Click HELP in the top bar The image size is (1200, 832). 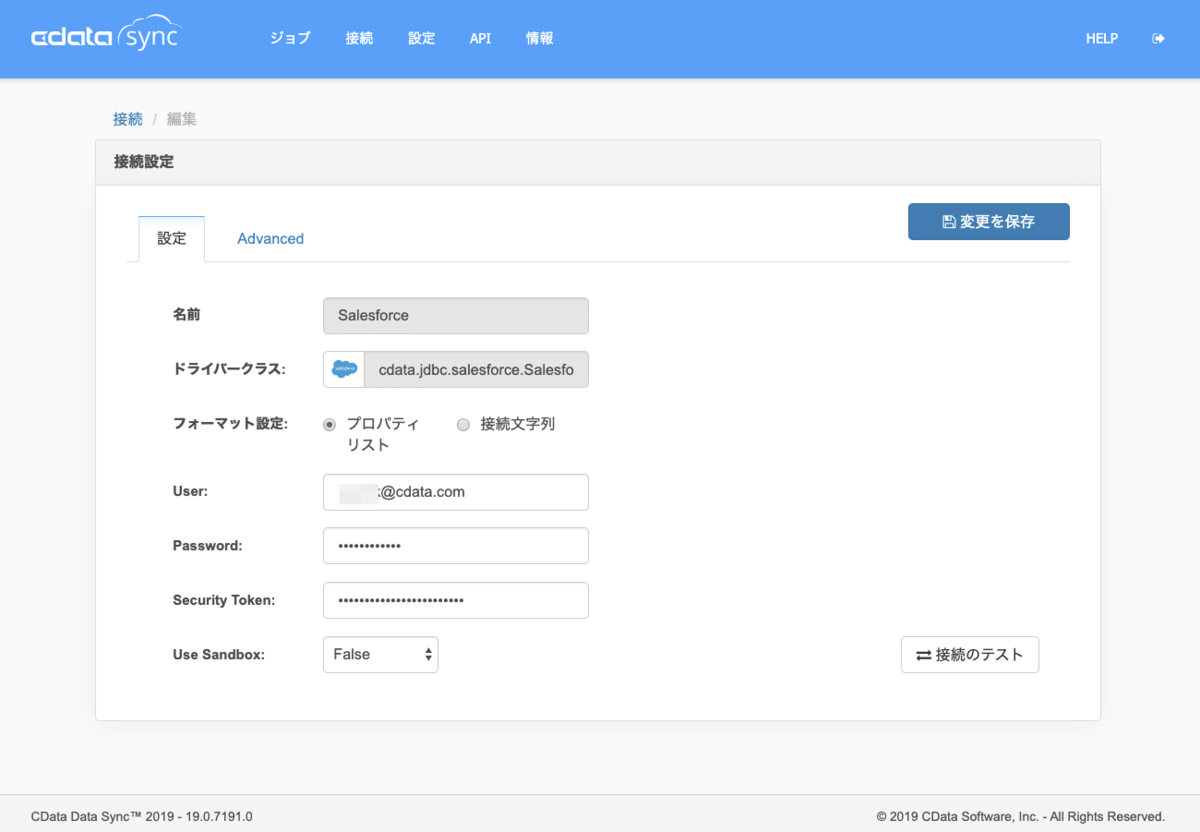click(1101, 39)
